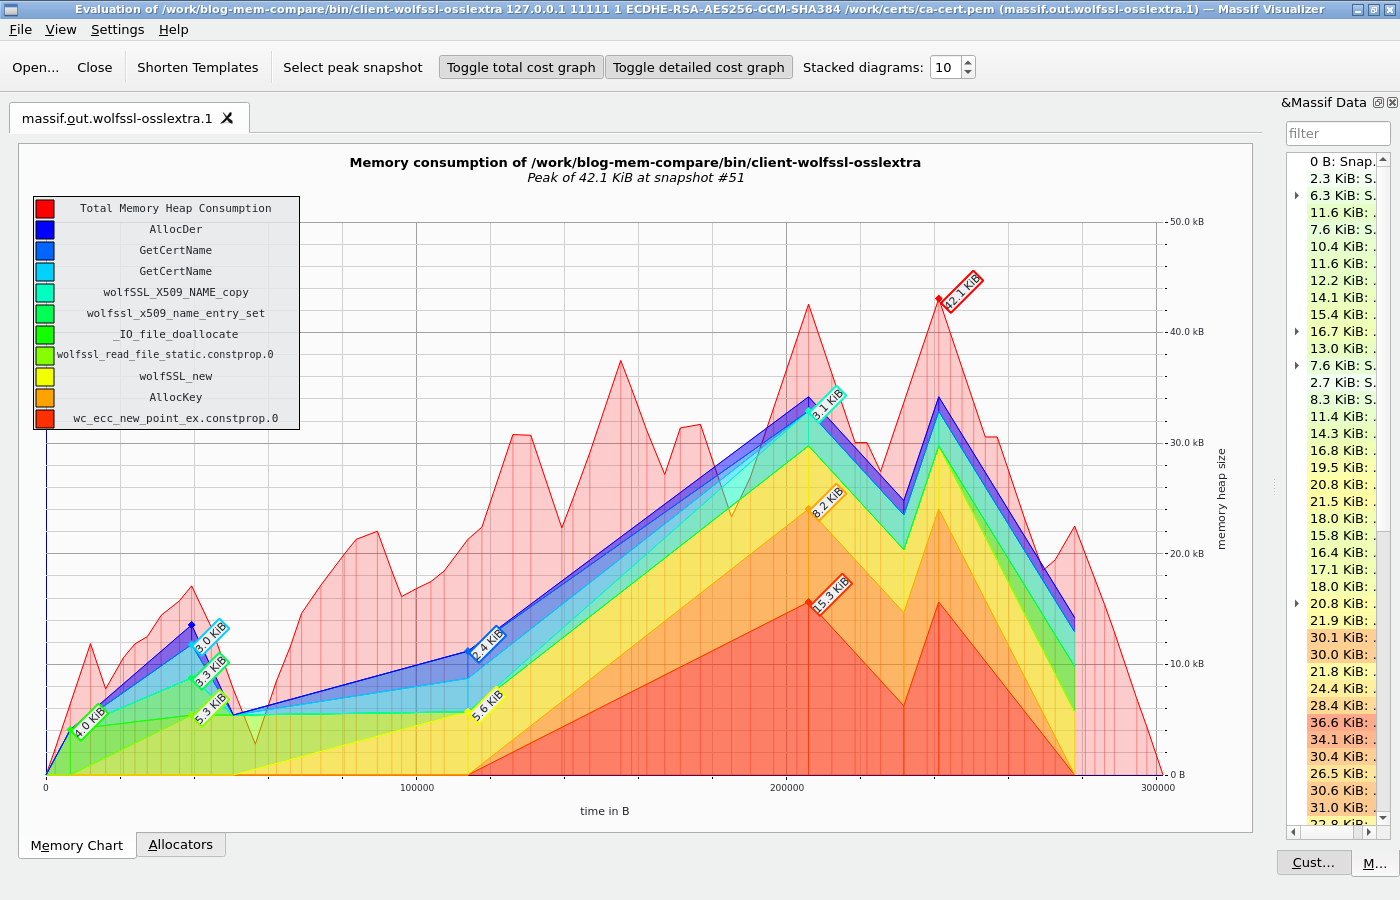Increase the stacked diagrams count
Screen dimensions: 1400x900
pos(967,62)
